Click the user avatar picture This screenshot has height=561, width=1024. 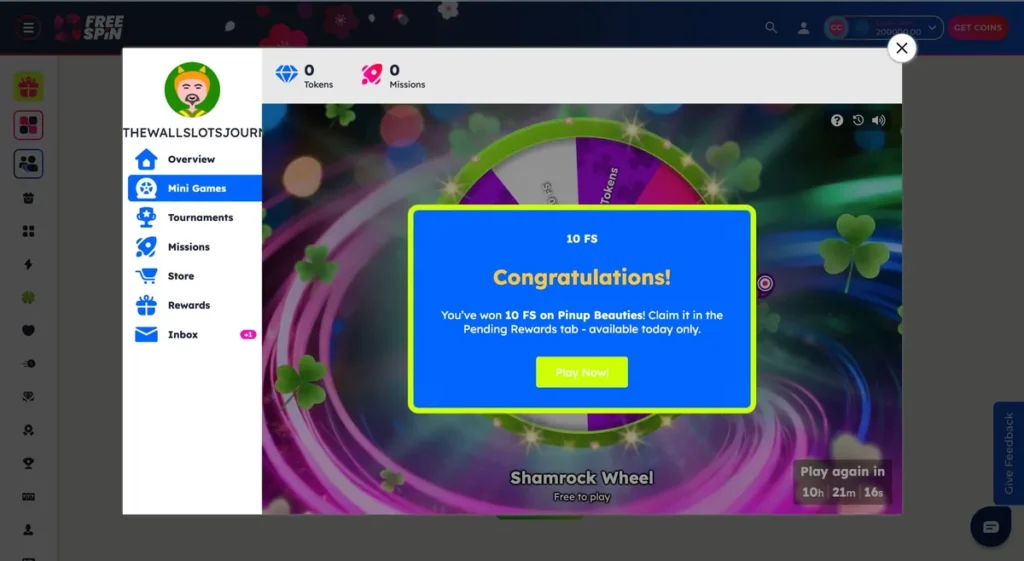pyautogui.click(x=192, y=90)
